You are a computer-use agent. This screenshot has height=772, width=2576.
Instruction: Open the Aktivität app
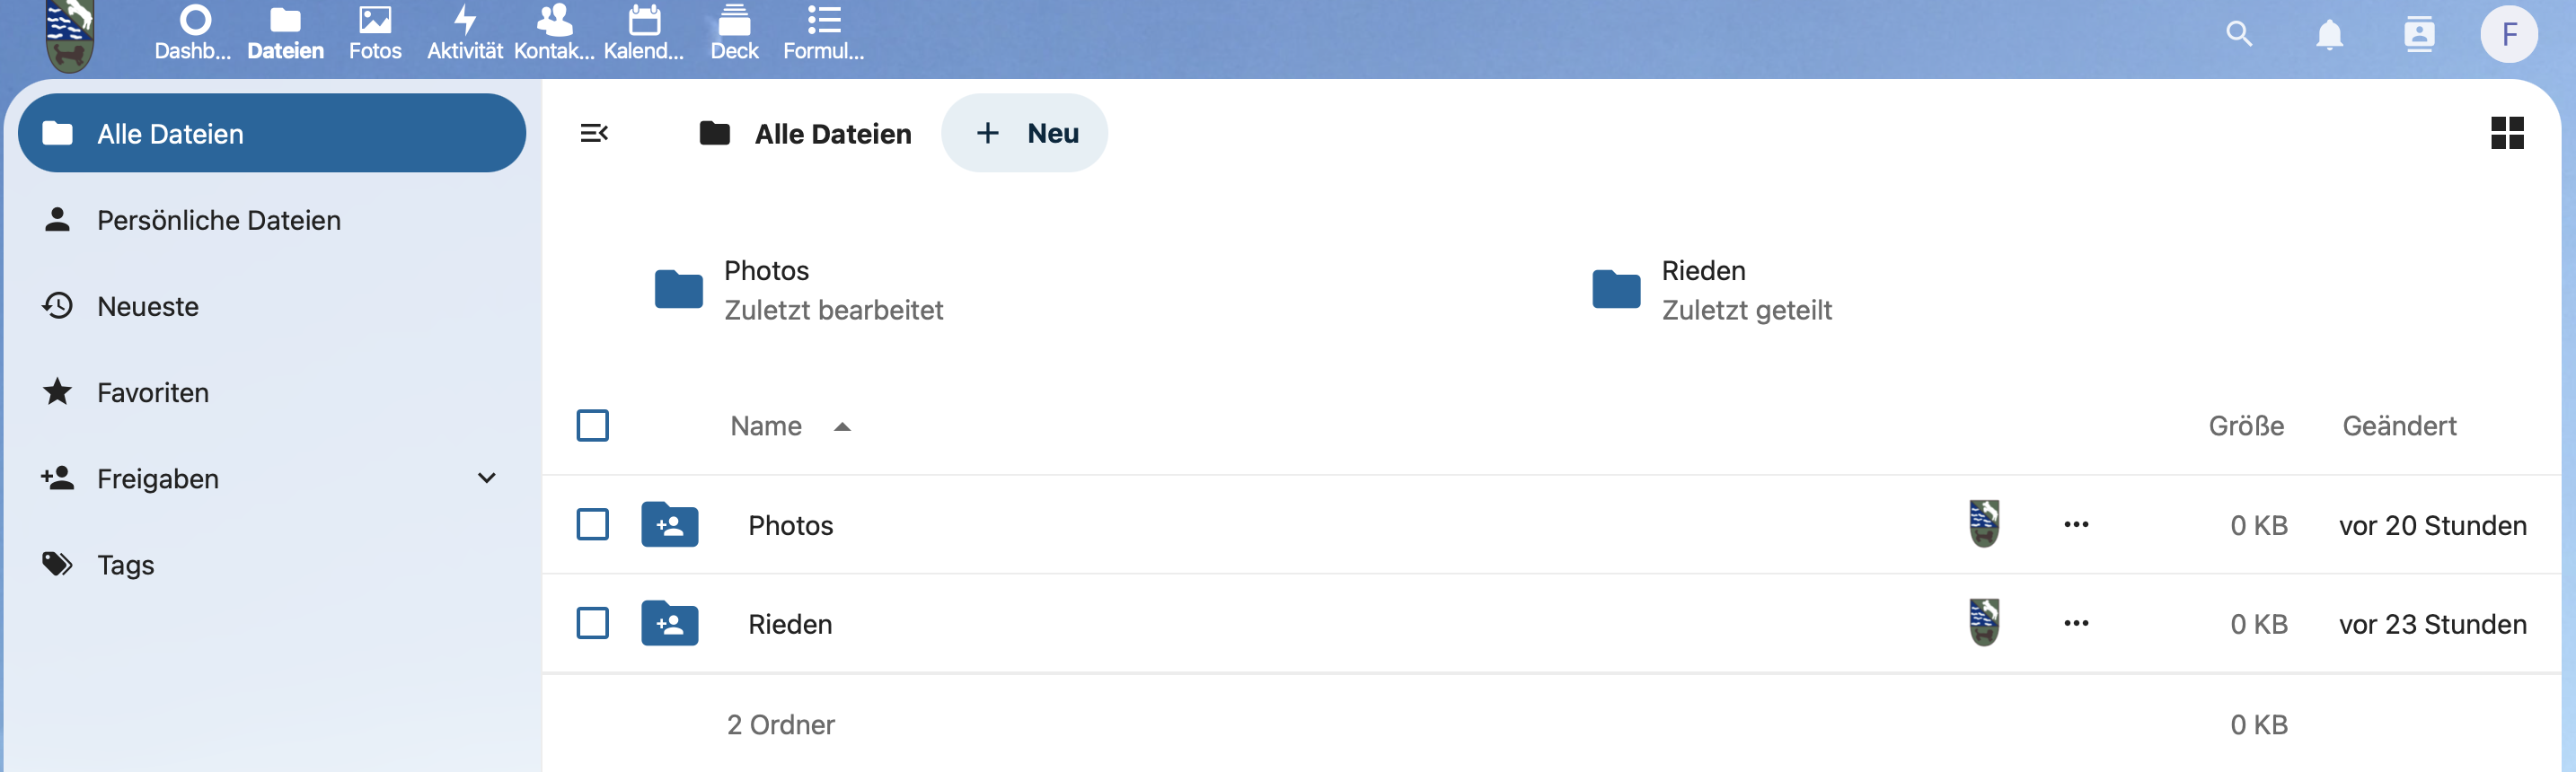(465, 32)
